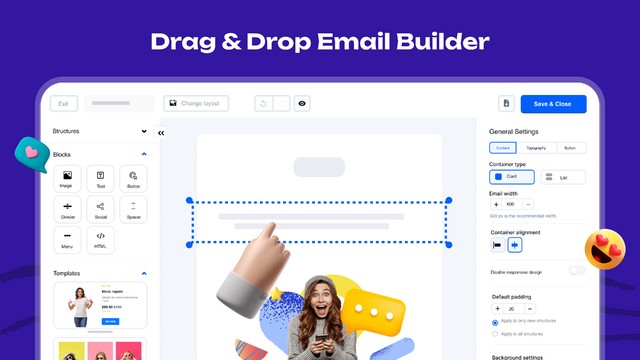This screenshot has width=640, height=360.
Task: Toggle Disable responsive design switch
Action: 577,270
